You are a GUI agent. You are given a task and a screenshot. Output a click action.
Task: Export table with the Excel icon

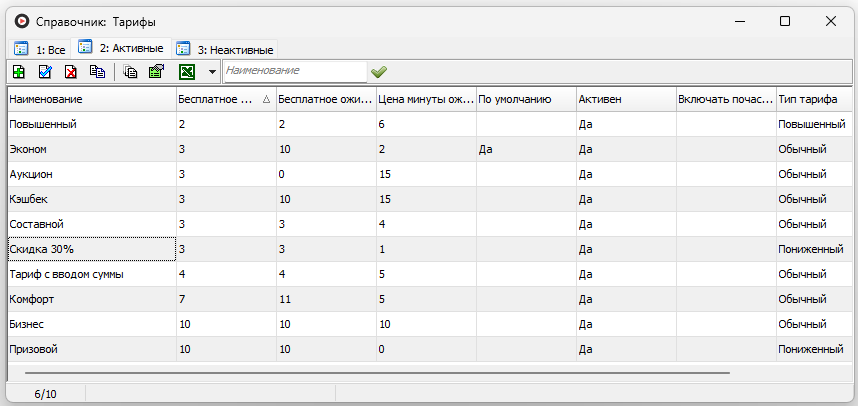point(188,72)
